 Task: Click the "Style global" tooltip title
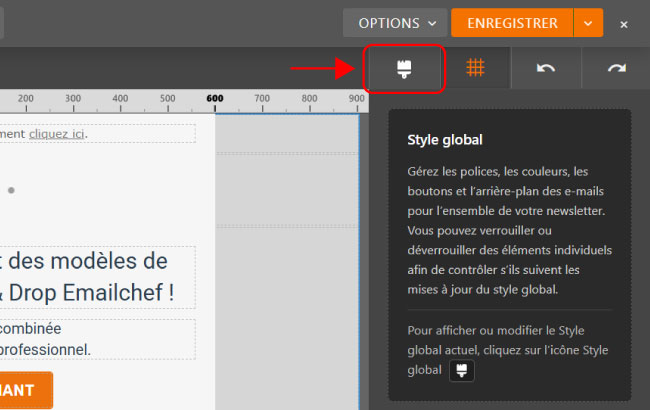pyautogui.click(x=445, y=140)
